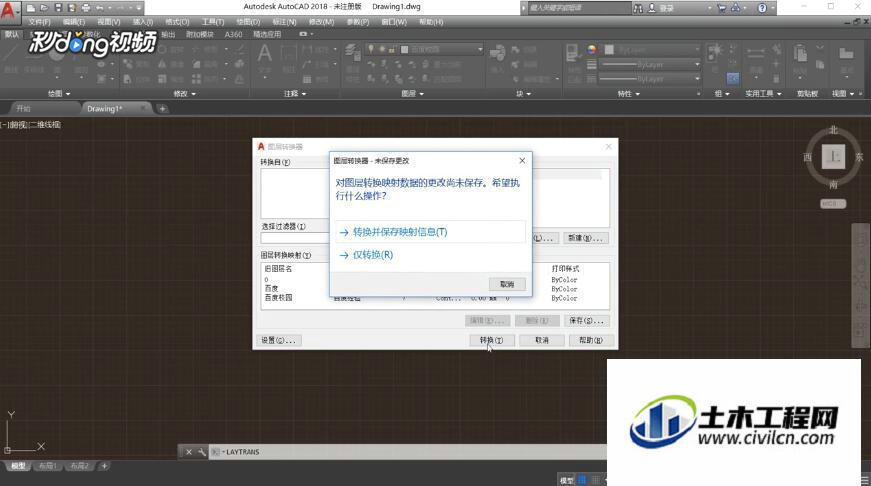Click customization icon at status bar right end

point(865,480)
